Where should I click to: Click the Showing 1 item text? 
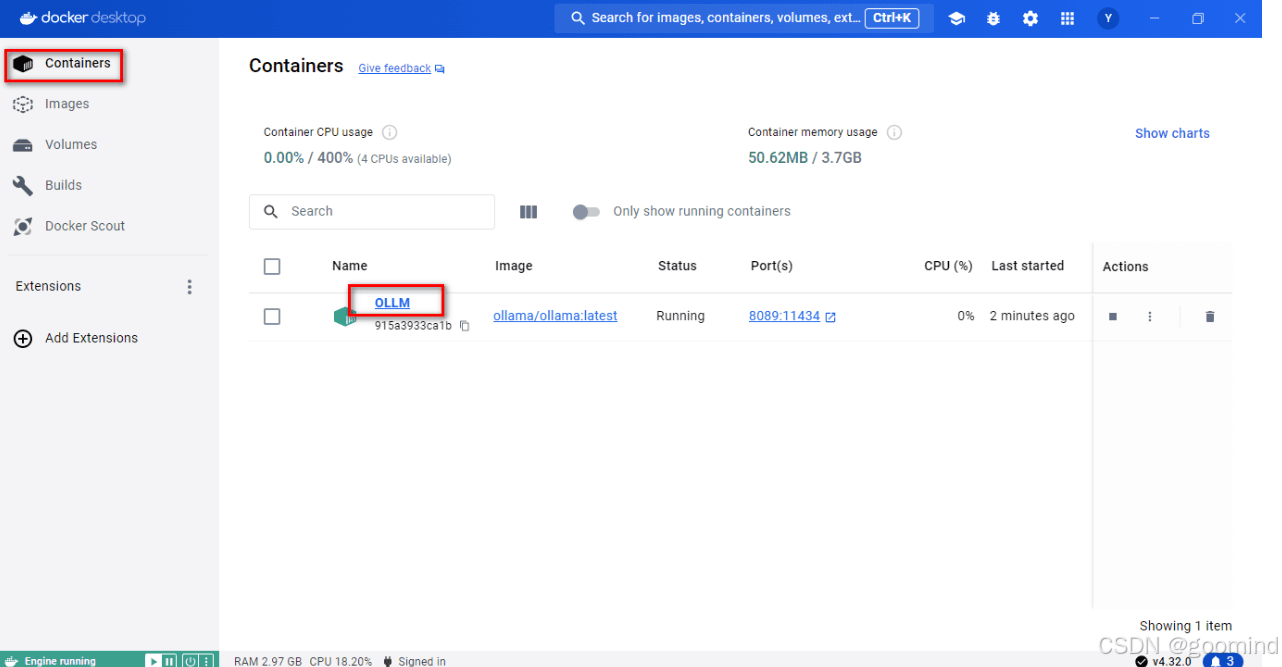coord(1185,626)
